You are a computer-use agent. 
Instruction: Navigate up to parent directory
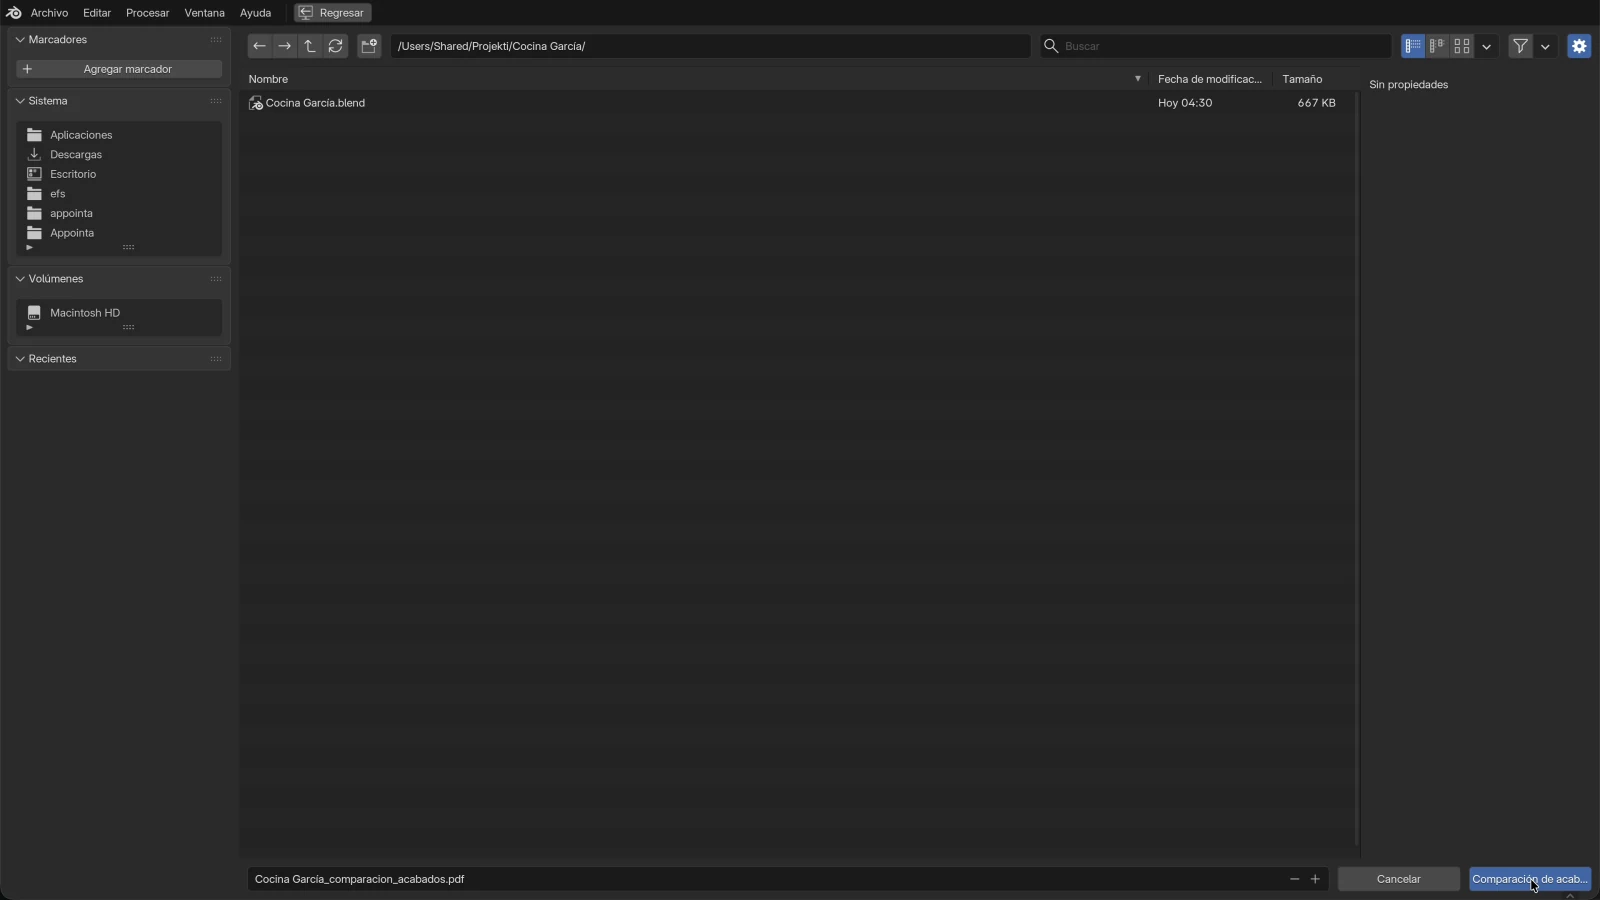click(x=310, y=46)
